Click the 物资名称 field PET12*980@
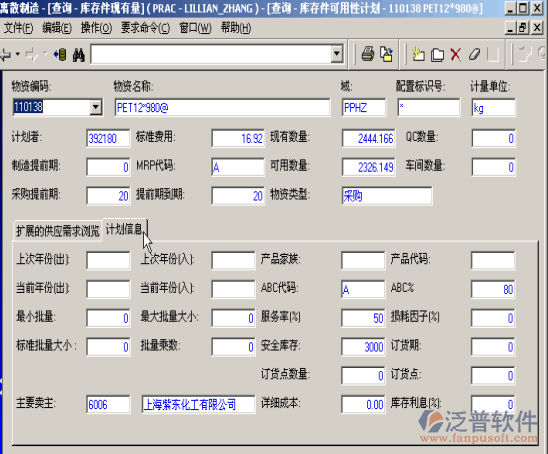The width and height of the screenshot is (548, 454). [222, 107]
